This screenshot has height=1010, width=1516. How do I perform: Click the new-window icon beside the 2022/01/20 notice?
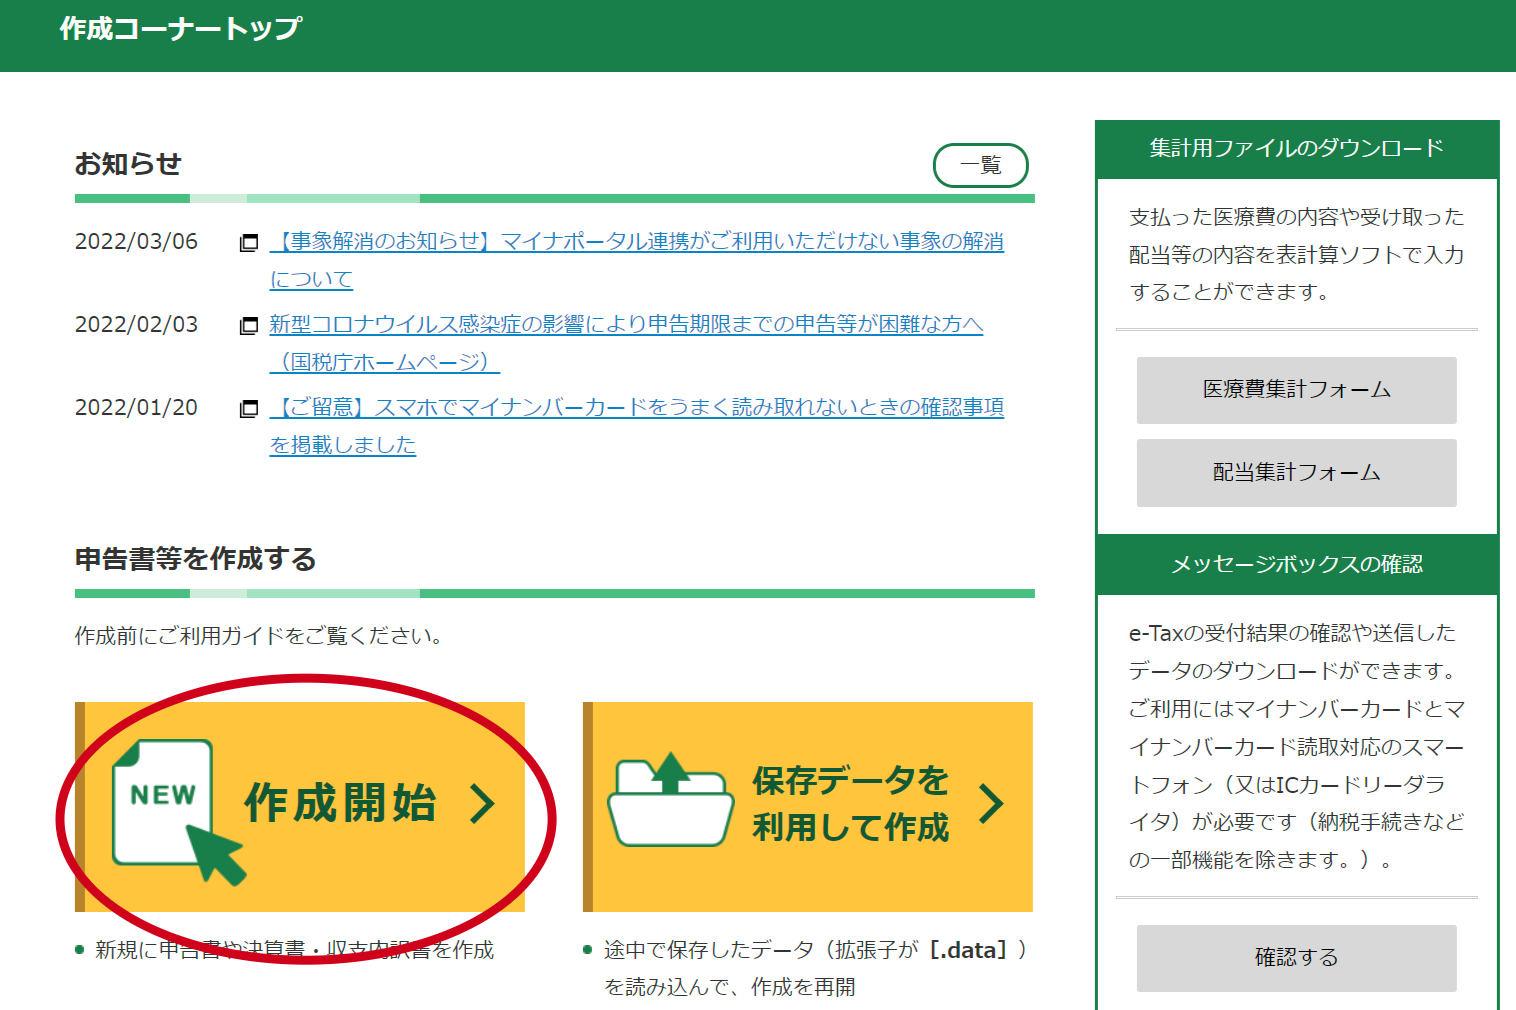[x=249, y=409]
